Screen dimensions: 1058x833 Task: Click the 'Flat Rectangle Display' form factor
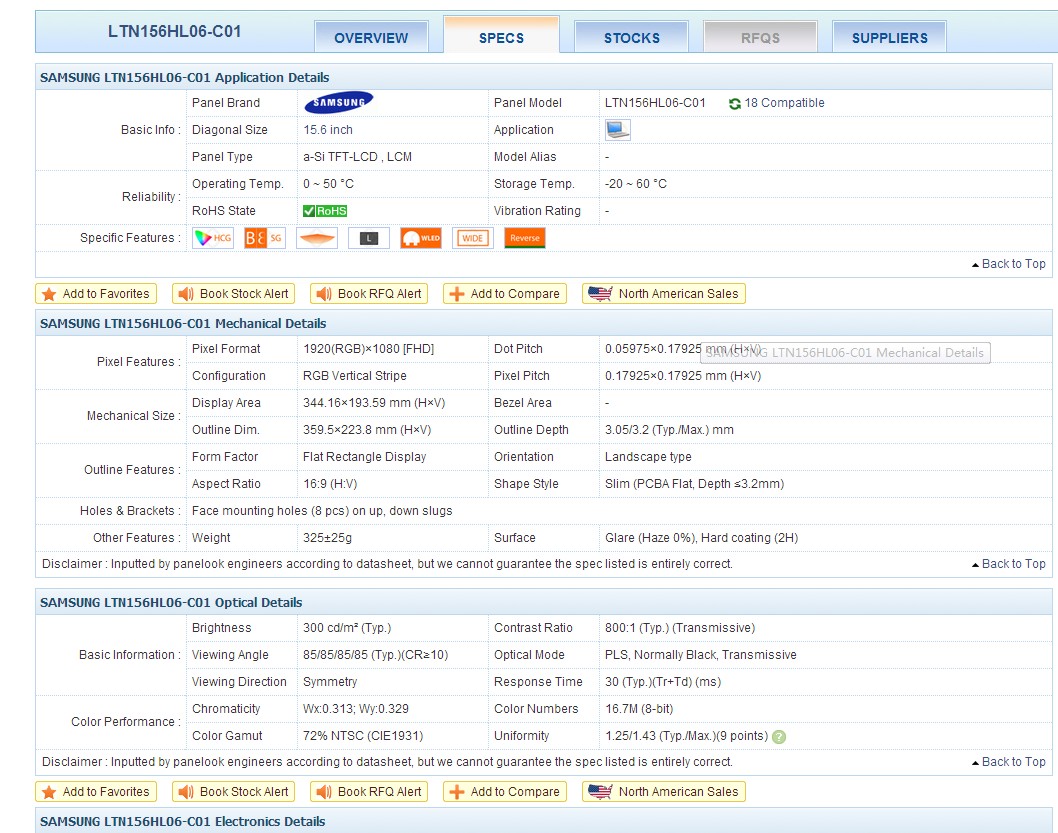[364, 457]
